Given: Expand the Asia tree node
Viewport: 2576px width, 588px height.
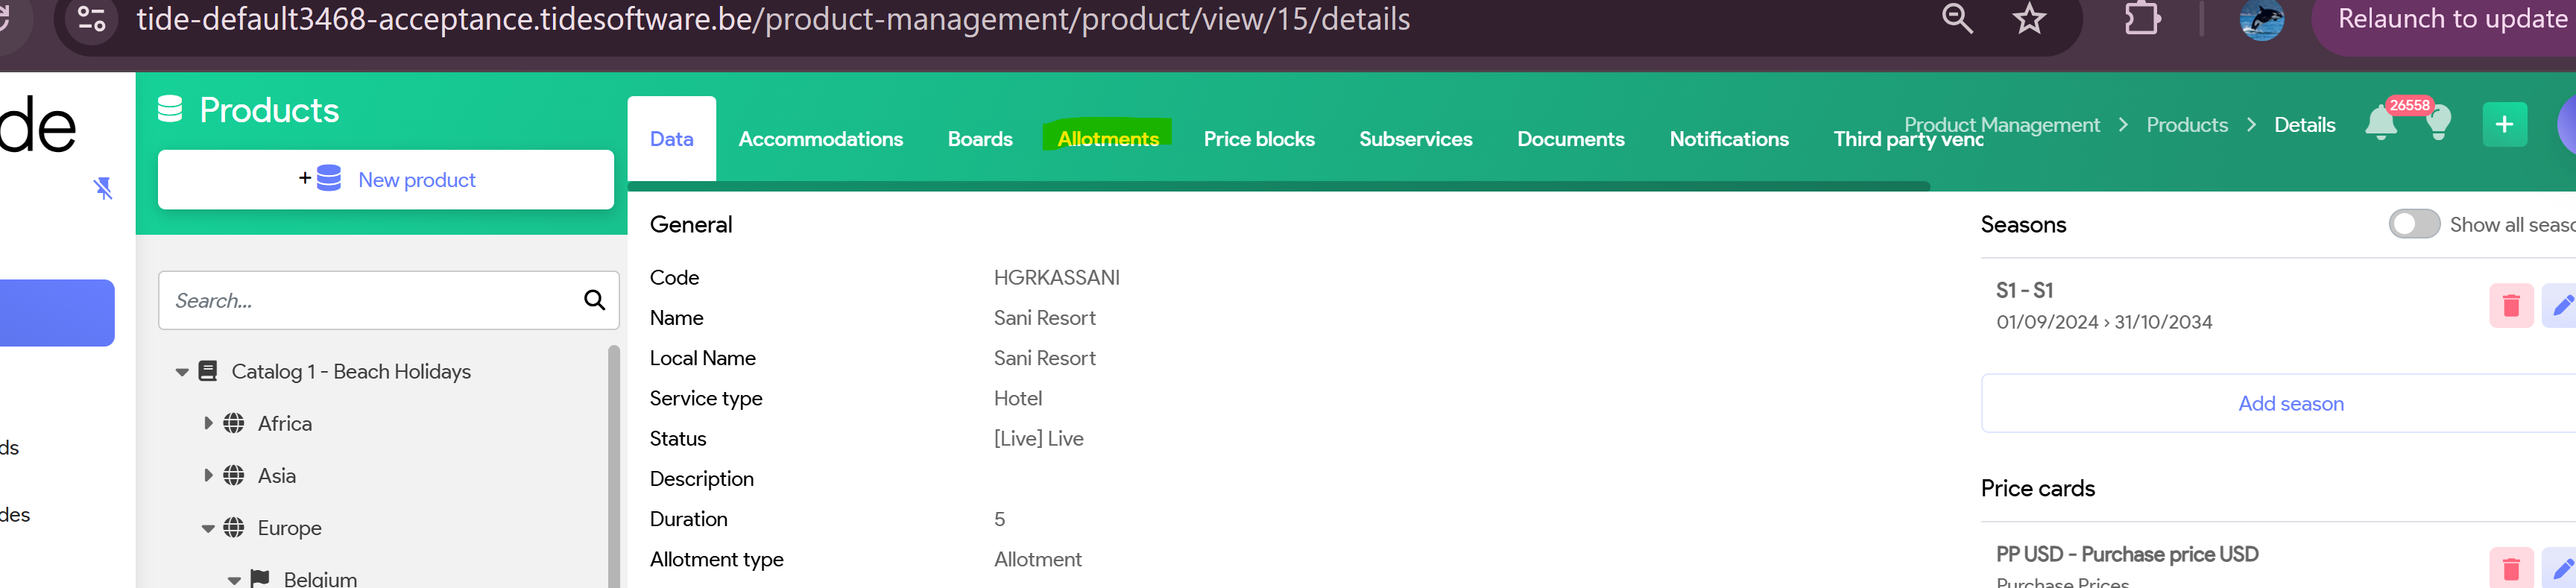Looking at the screenshot, I should click(208, 475).
